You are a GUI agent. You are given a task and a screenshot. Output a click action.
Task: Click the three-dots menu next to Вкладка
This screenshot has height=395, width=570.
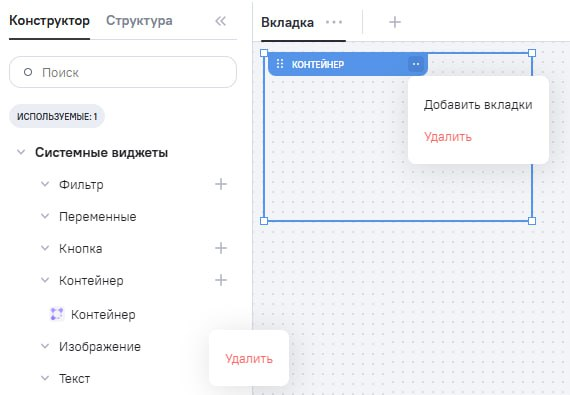(x=334, y=22)
